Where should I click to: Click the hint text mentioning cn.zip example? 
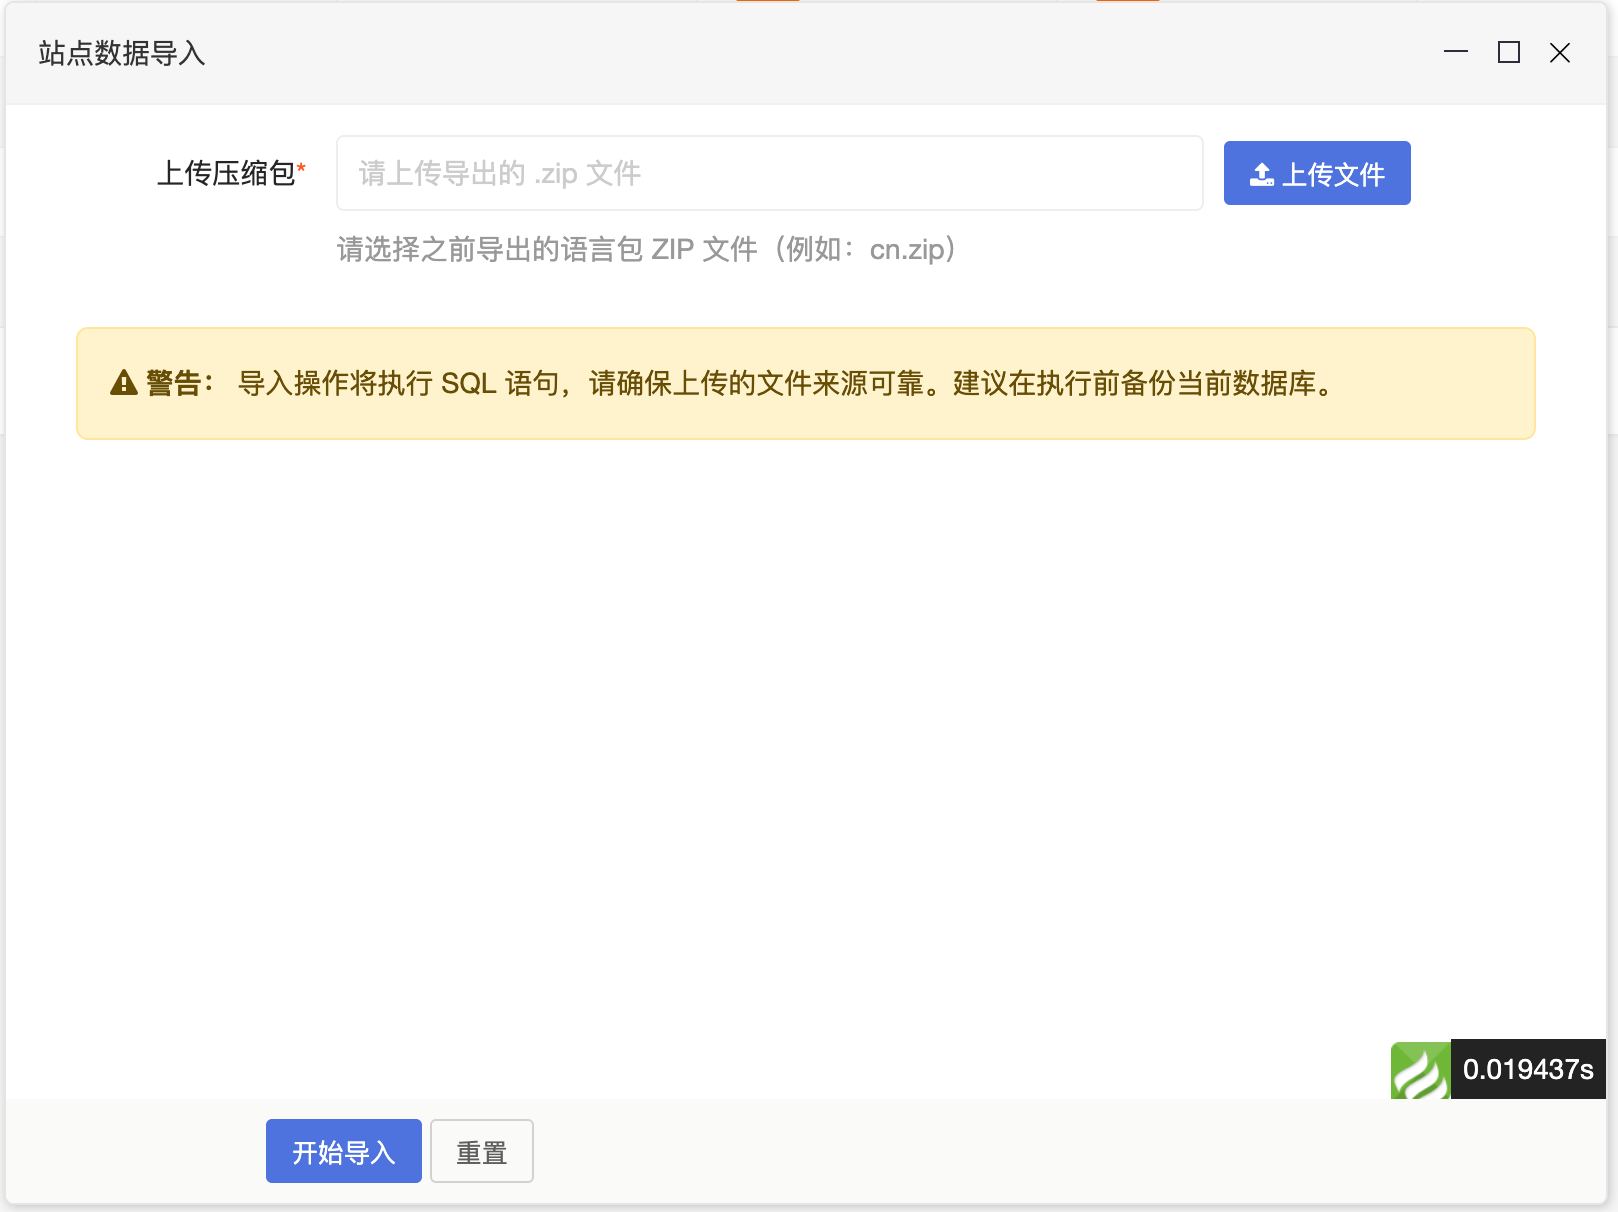coord(646,250)
